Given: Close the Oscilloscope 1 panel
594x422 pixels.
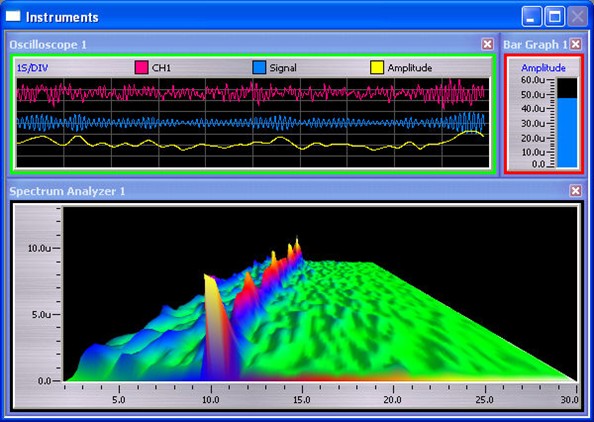Looking at the screenshot, I should pyautogui.click(x=488, y=44).
